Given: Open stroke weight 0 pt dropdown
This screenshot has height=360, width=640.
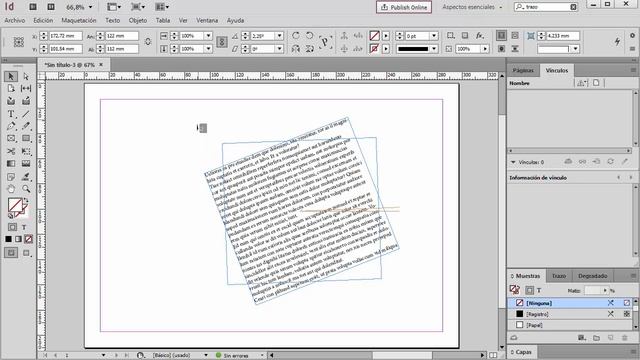Looking at the screenshot, I should tap(434, 36).
